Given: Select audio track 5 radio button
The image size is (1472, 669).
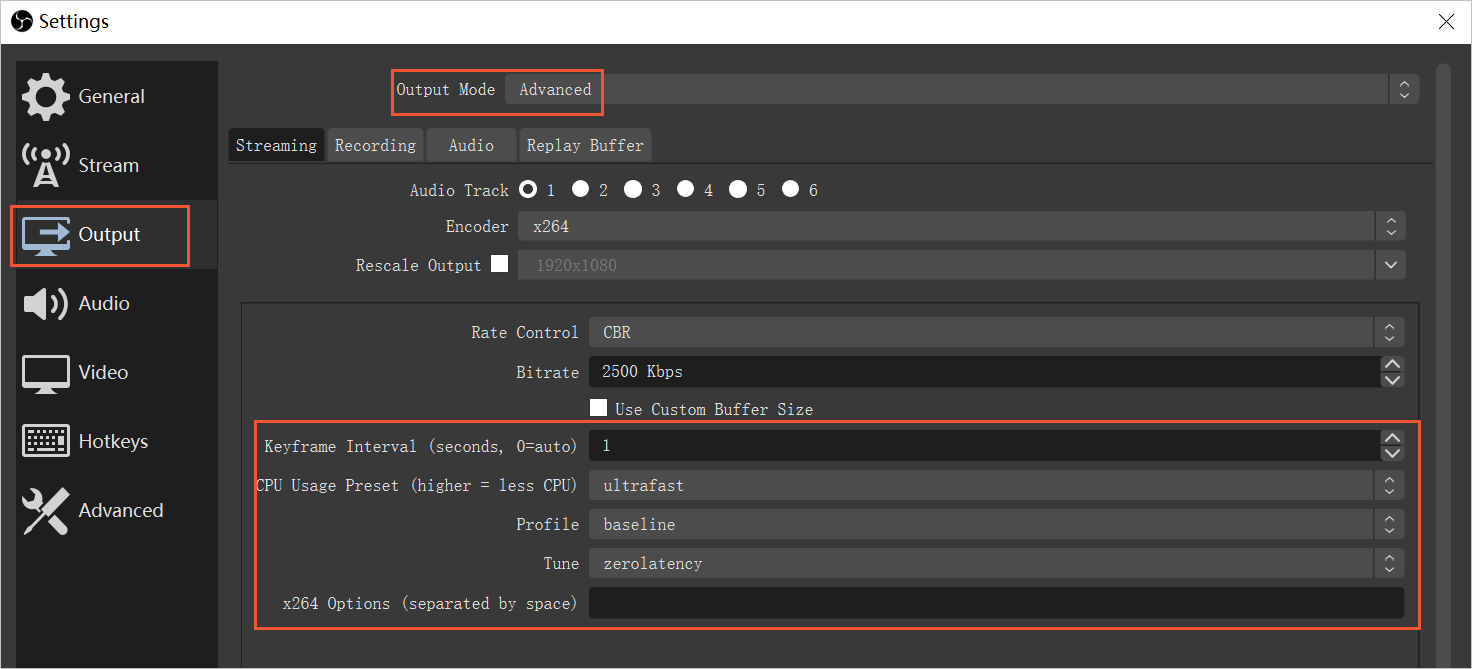Looking at the screenshot, I should [738, 189].
